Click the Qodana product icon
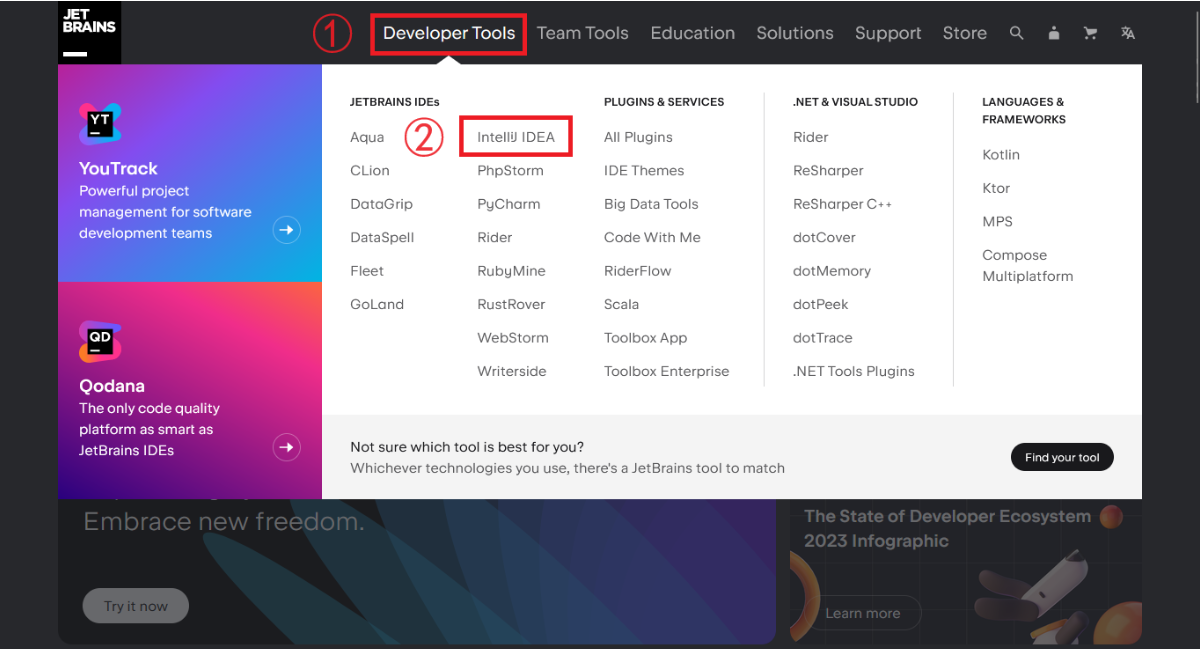1200x649 pixels. [100, 342]
